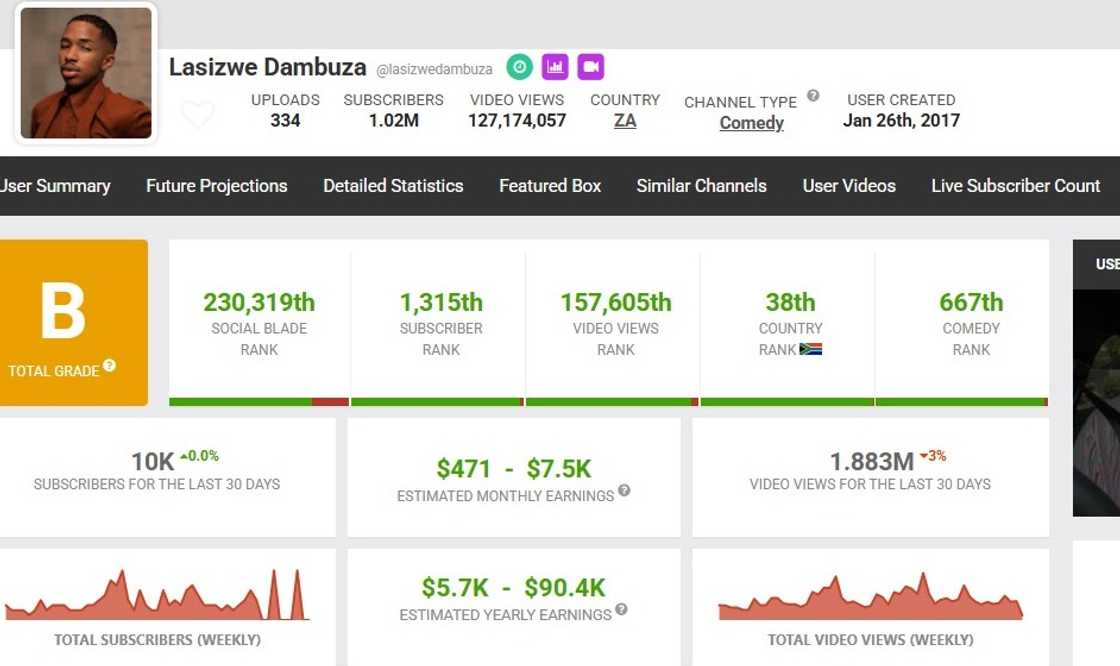Image resolution: width=1120 pixels, height=666 pixels.
Task: Click the purple video camera icon
Action: pyautogui.click(x=591, y=67)
